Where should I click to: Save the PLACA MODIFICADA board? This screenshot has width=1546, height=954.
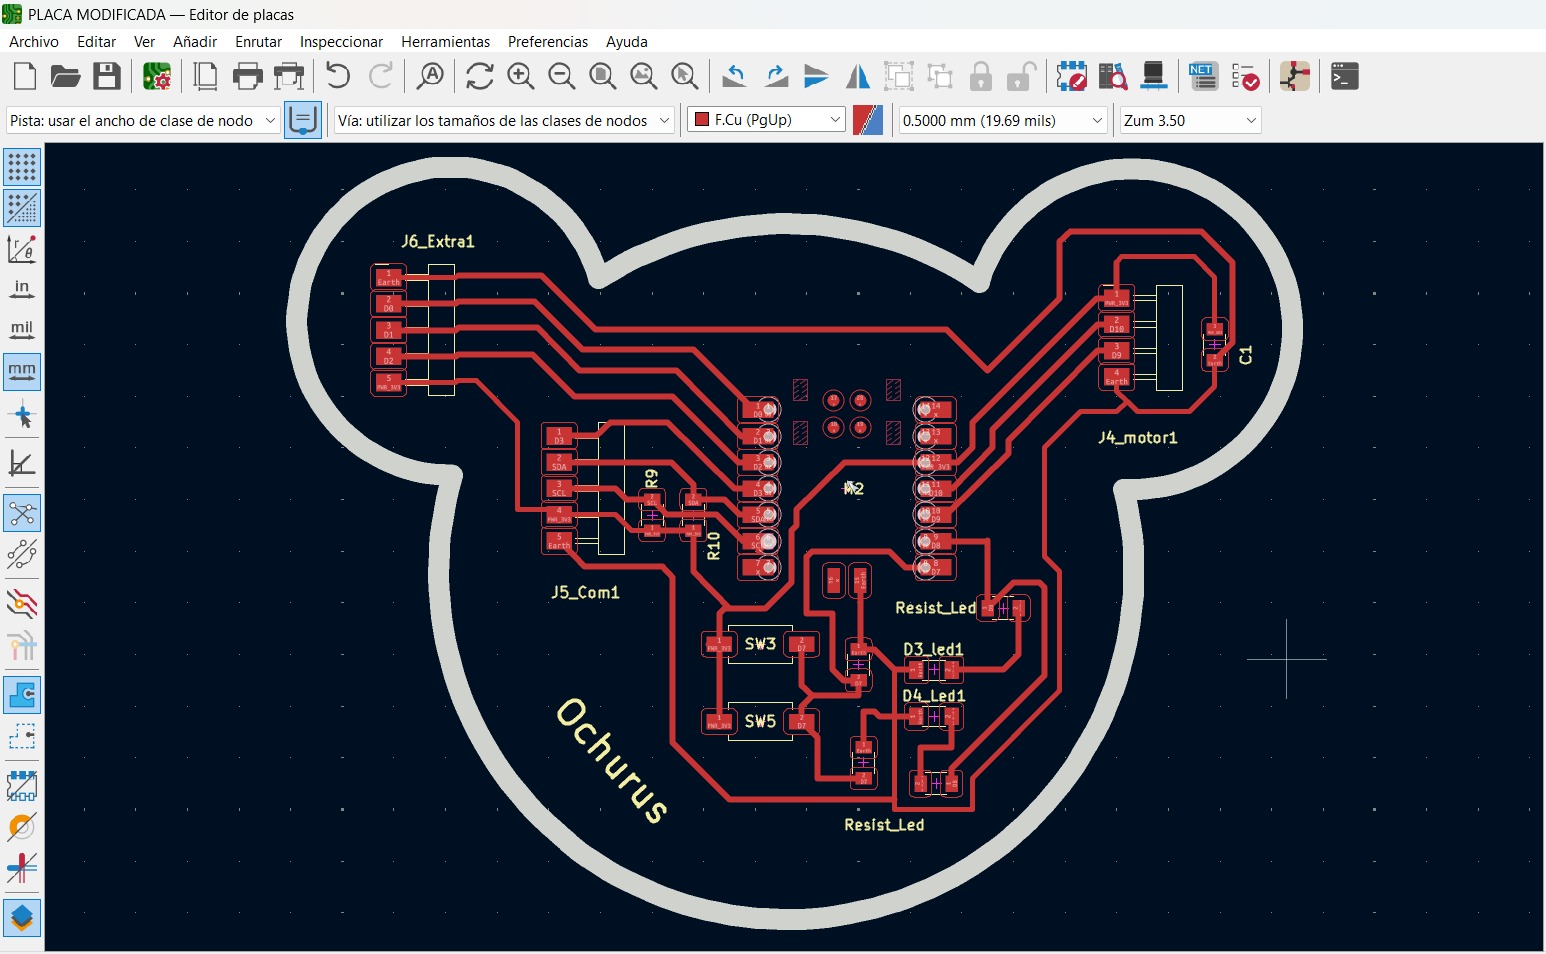(x=107, y=76)
